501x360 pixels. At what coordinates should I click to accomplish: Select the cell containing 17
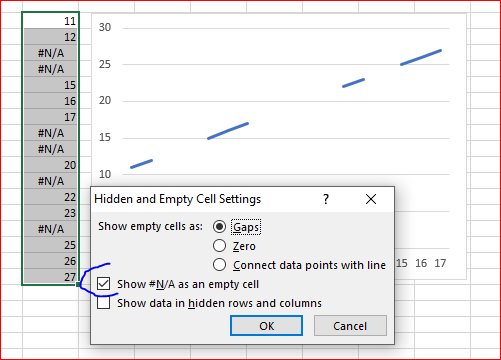pyautogui.click(x=51, y=117)
